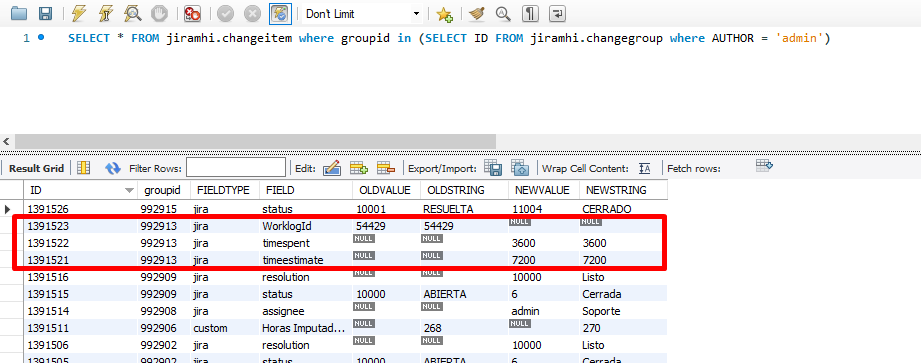Select the Result Grid tab

click(x=36, y=169)
